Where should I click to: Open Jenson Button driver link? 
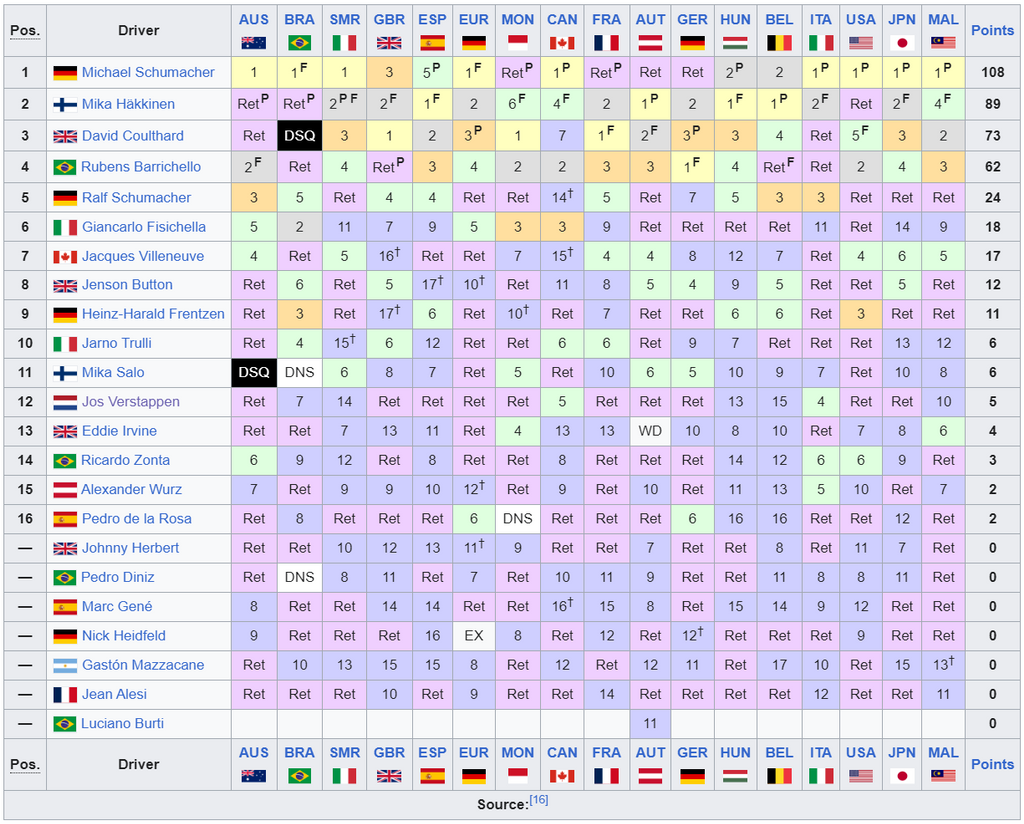pos(127,285)
